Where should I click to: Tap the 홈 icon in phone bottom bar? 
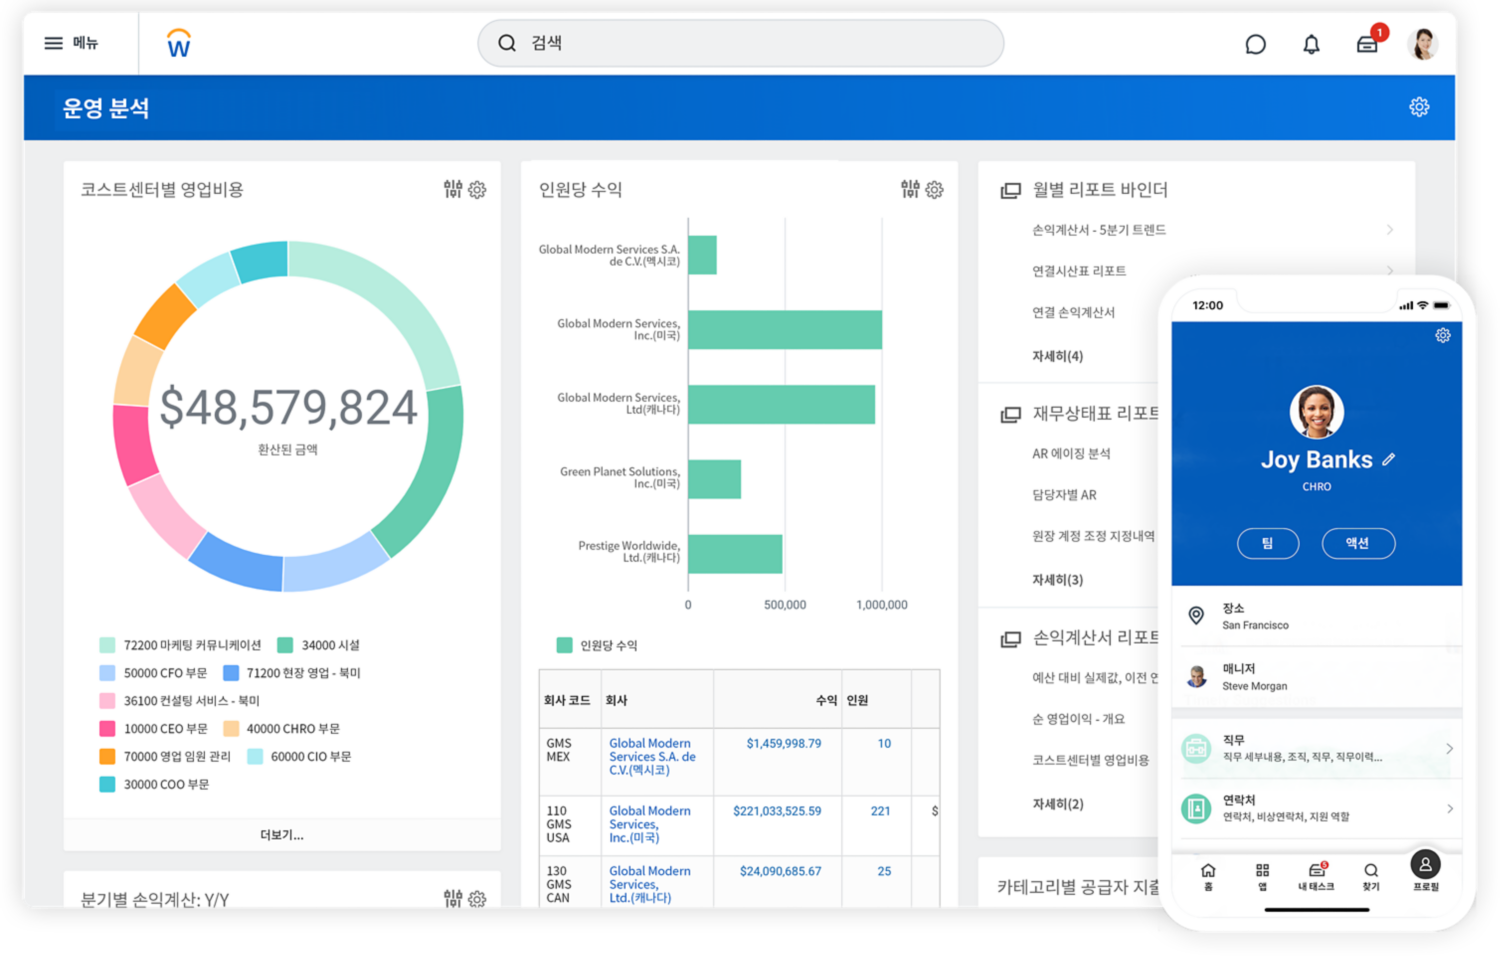click(x=1208, y=871)
